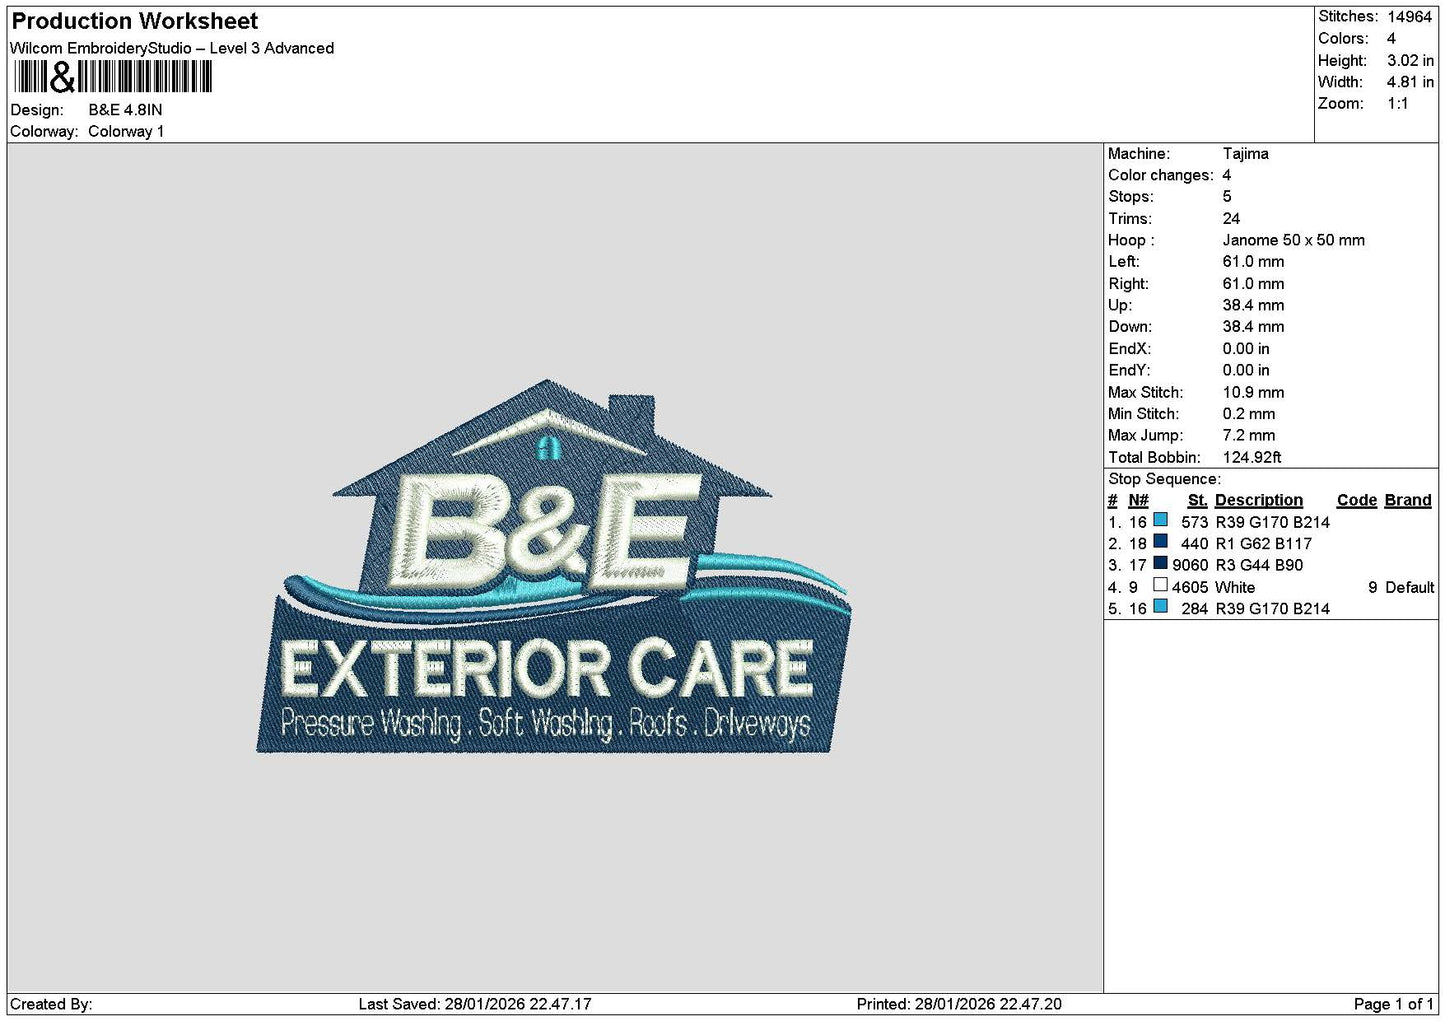Click the 'Up:' label

[x=1119, y=305]
